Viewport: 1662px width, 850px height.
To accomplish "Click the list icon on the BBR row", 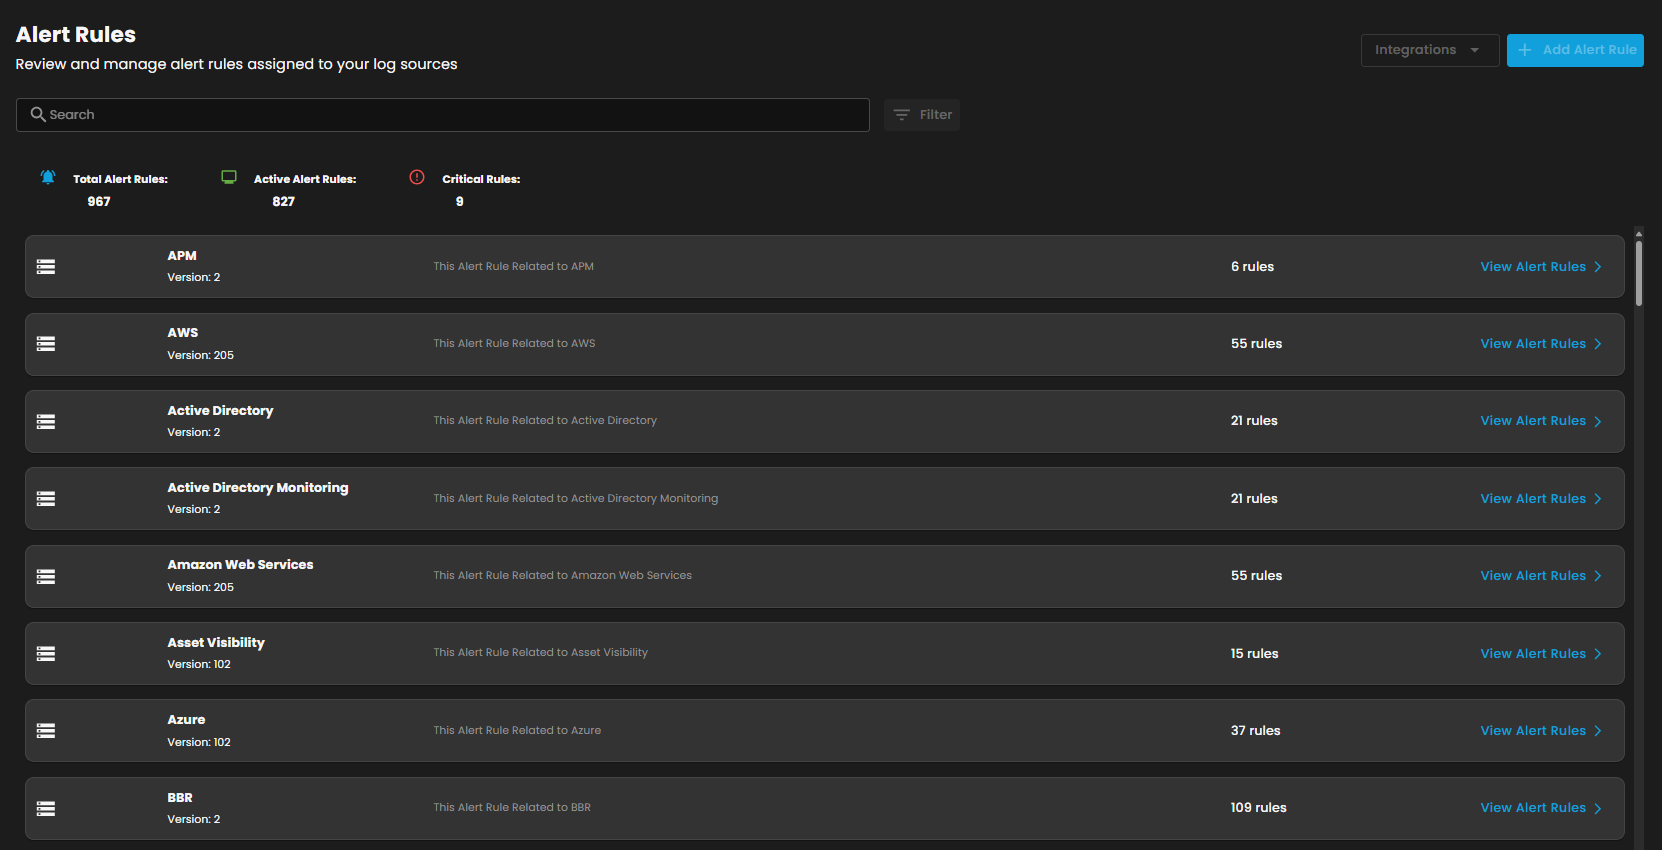I will 46,809.
